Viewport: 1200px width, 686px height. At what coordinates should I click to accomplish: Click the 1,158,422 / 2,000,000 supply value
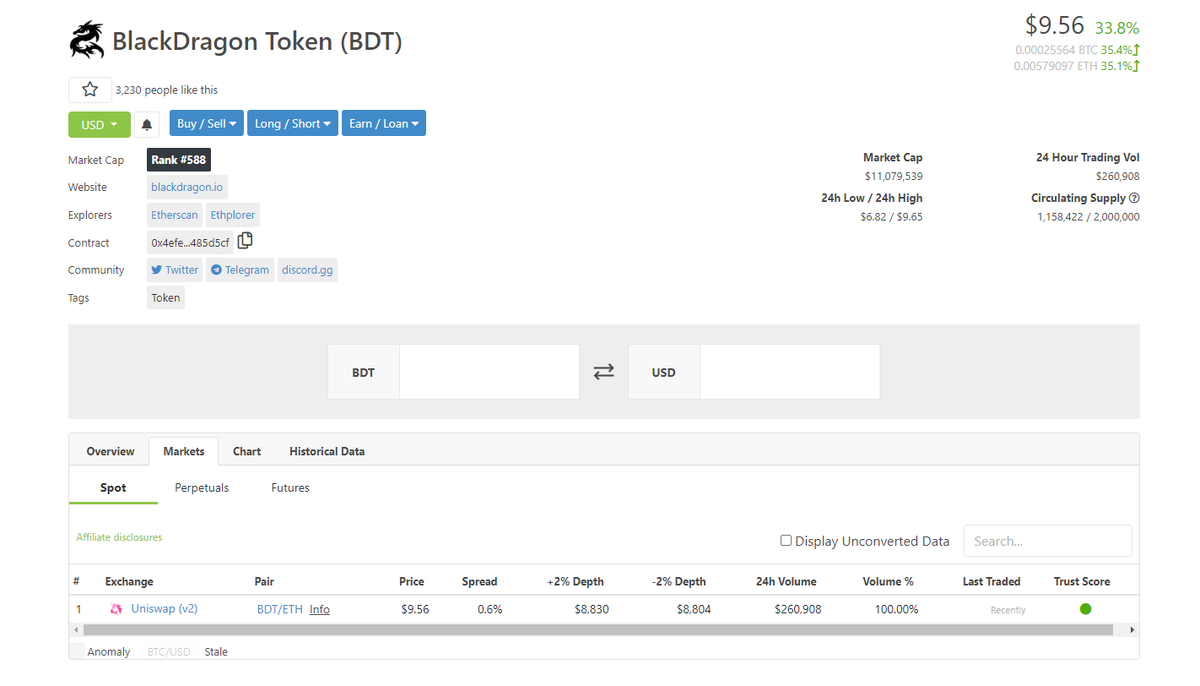1088,216
